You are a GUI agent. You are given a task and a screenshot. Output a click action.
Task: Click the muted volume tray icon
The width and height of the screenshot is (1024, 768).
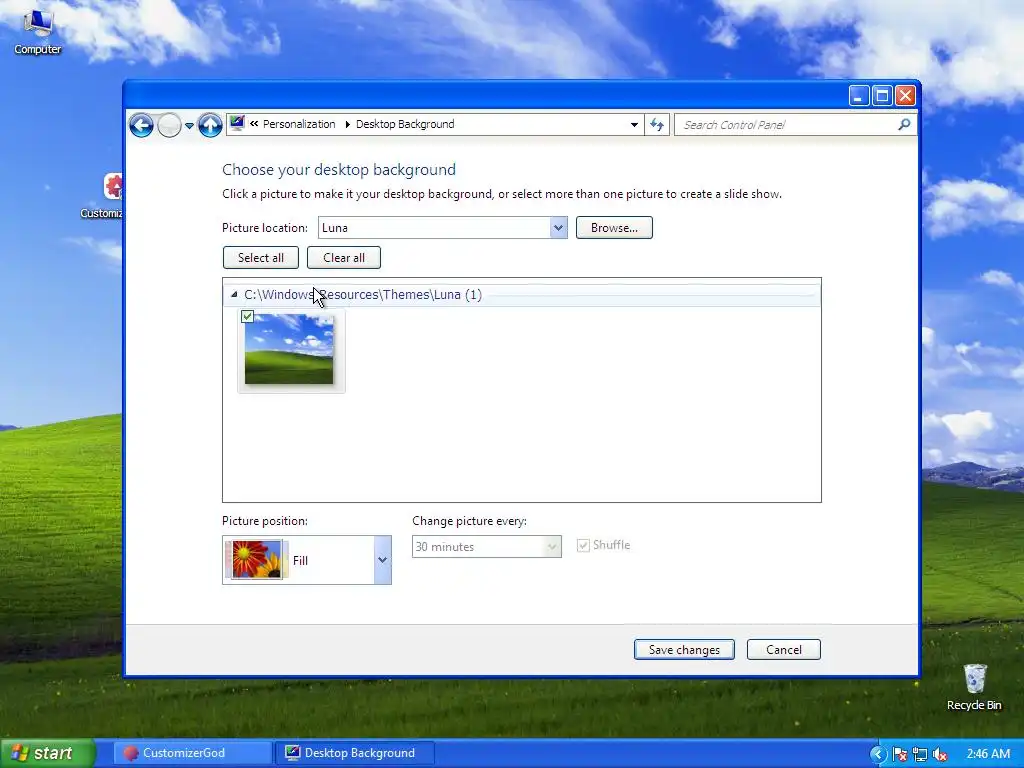click(x=940, y=754)
